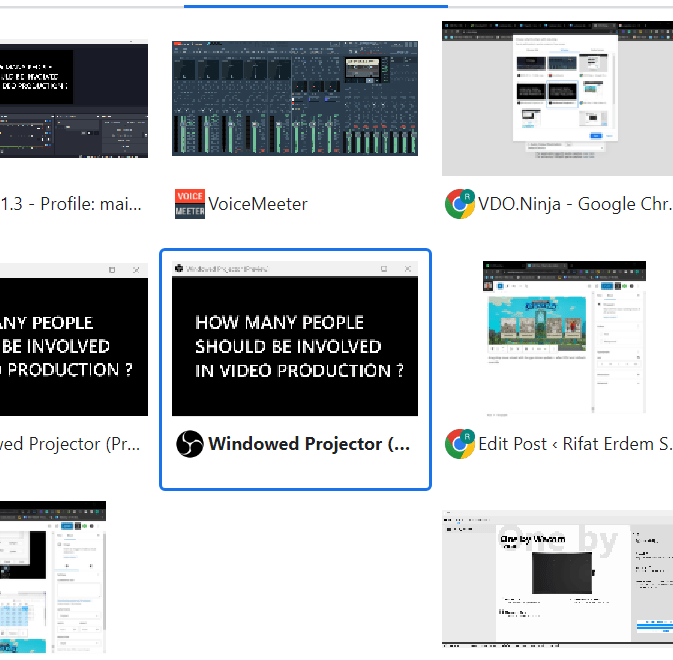Click the 'VDO.Ninja - Google Chr...' label
The image size is (673, 660).
click(575, 204)
